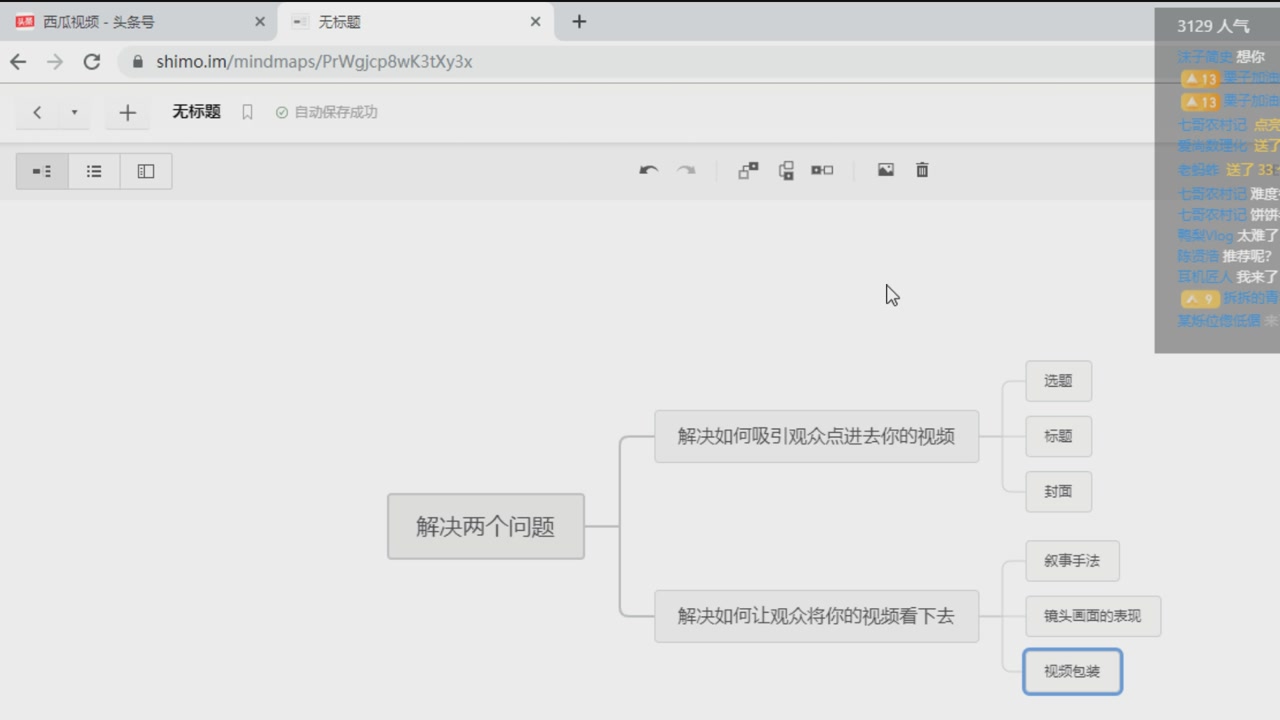Select the 选题 node
The height and width of the screenshot is (720, 1280).
(x=1058, y=381)
